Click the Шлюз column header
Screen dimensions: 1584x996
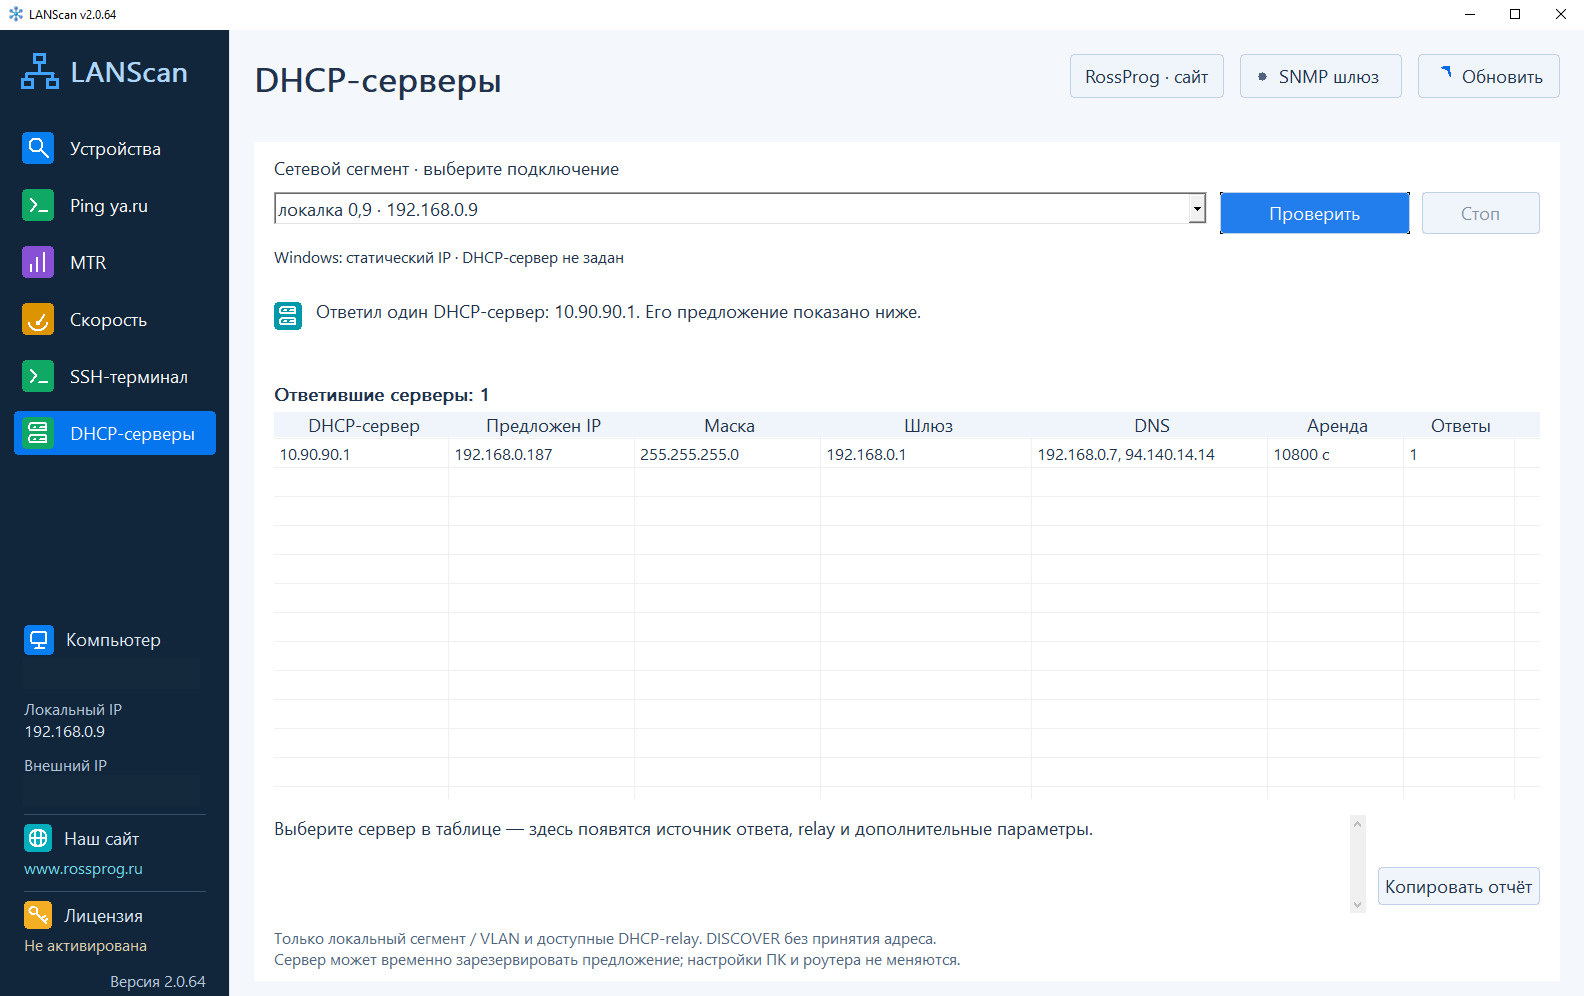[x=928, y=426]
